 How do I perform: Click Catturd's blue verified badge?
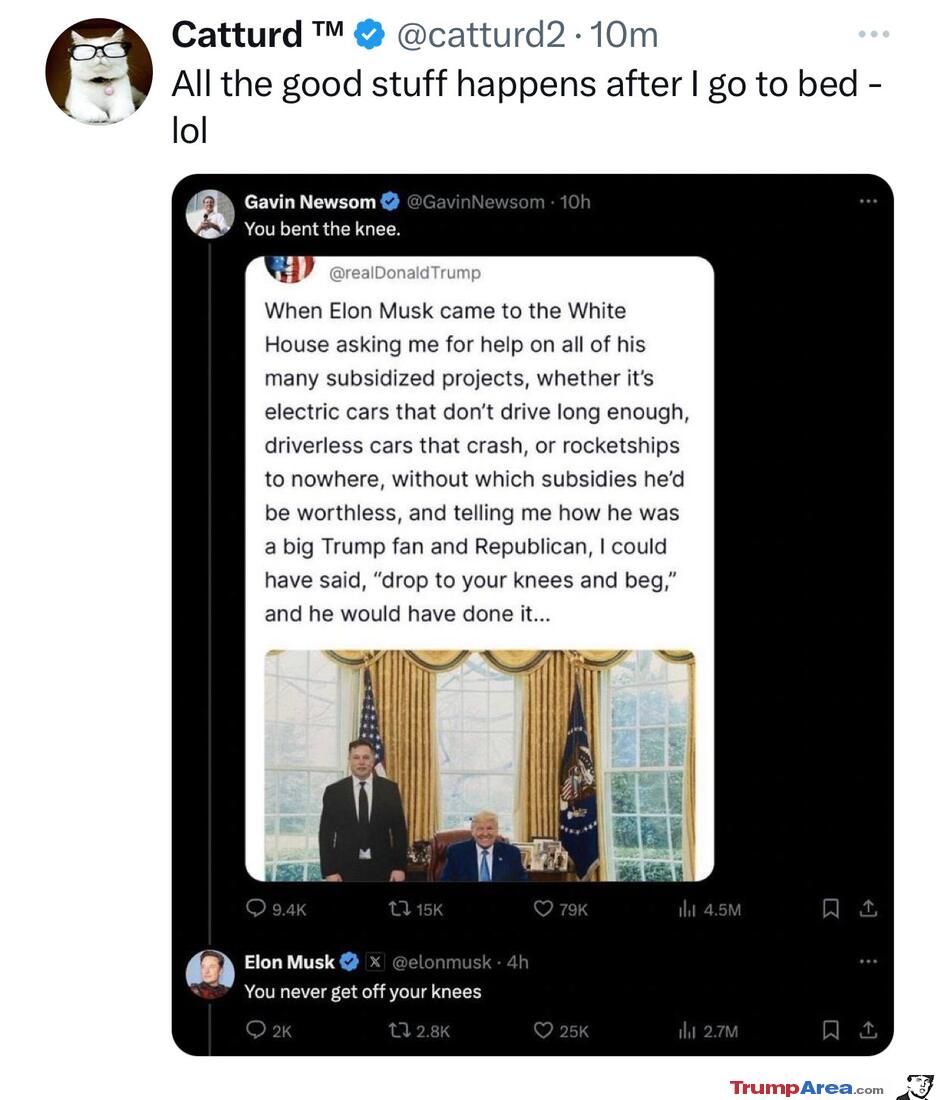369,34
